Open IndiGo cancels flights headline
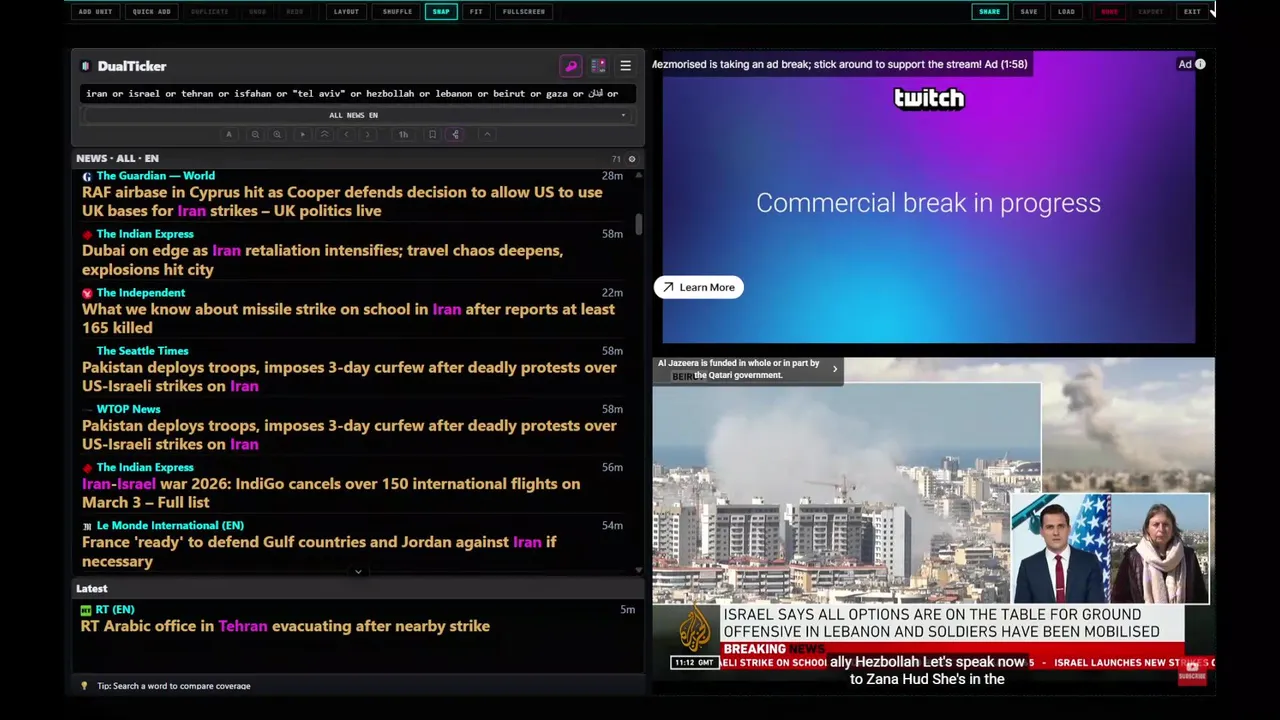The width and height of the screenshot is (1280, 720). pyautogui.click(x=331, y=493)
